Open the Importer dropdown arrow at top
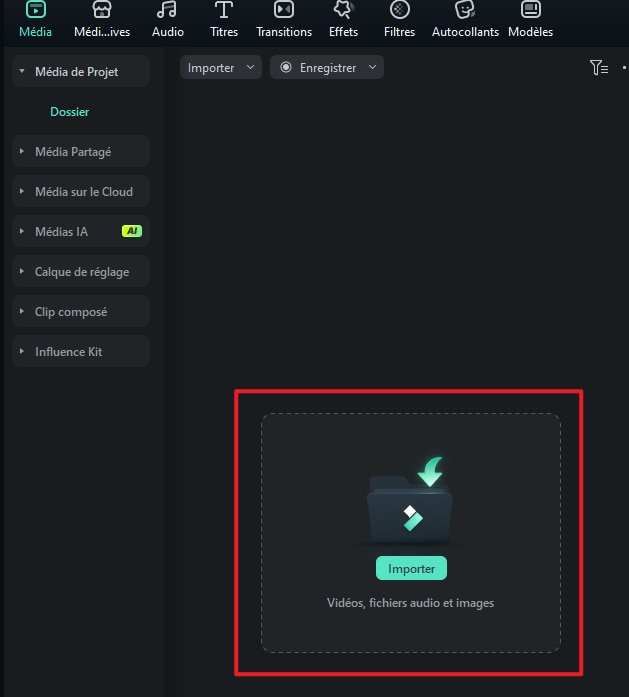Screen dimensions: 629x697 coord(250,67)
